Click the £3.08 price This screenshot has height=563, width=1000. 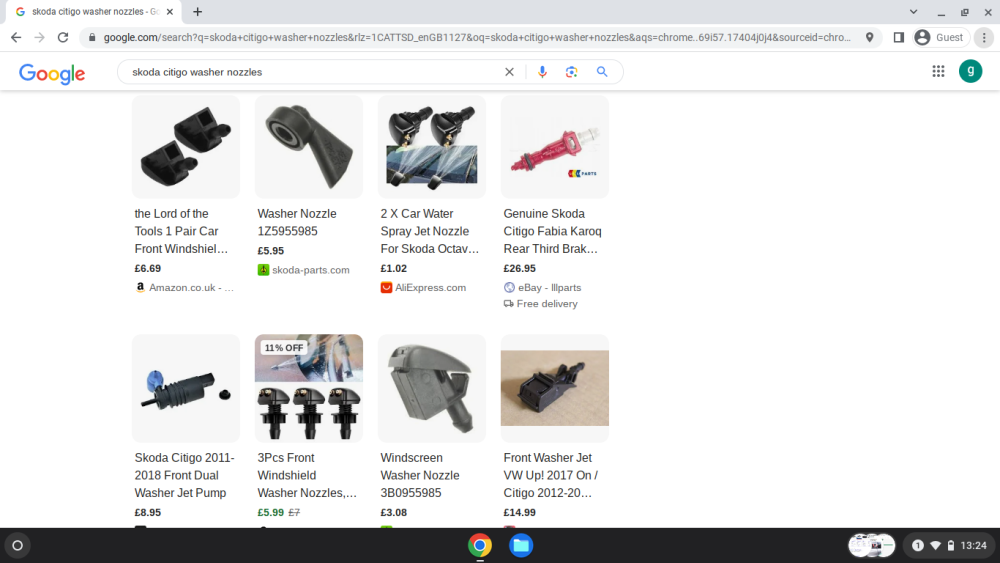393,513
